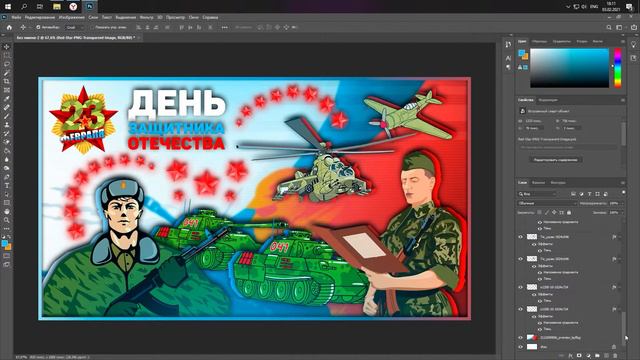Switch to the Коррекция tab
Image resolution: width=640 pixels, height=360 pixels.
[548, 100]
